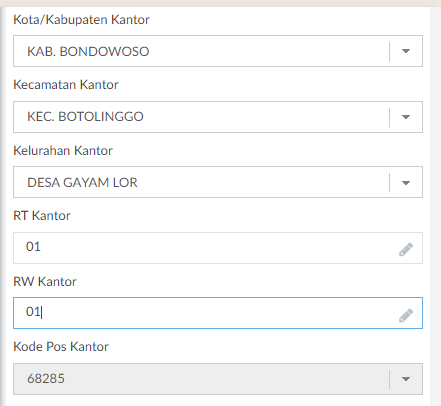The image size is (441, 406).
Task: Click the 01 text inside RT Kantor
Action: (x=33, y=247)
